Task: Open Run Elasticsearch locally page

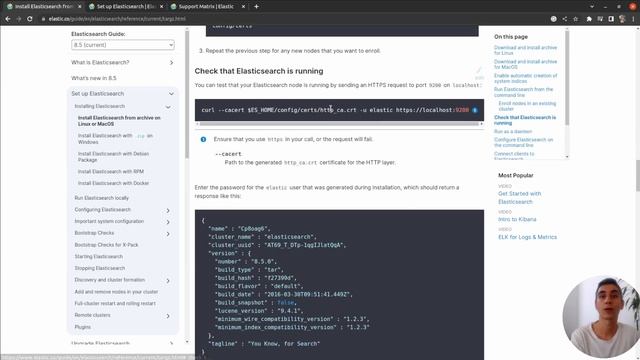Action: tap(102, 198)
